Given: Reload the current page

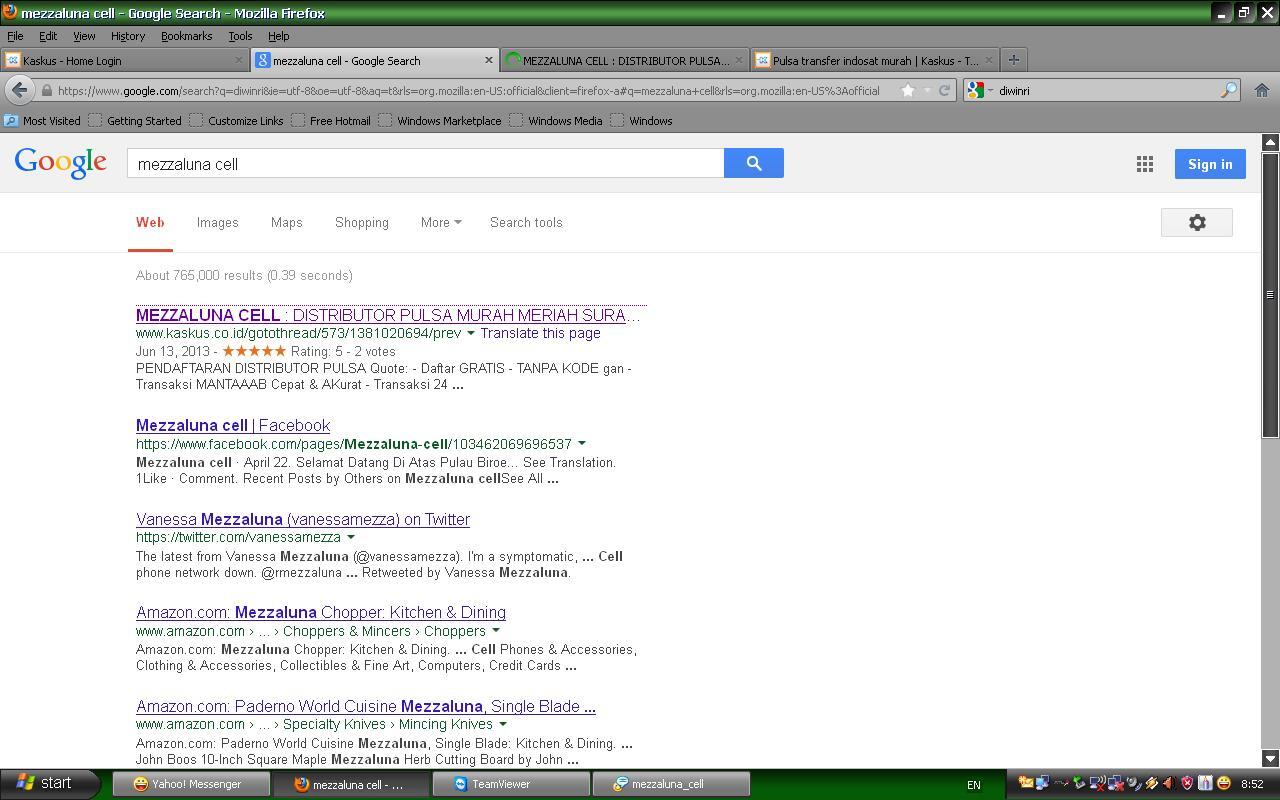Looking at the screenshot, I should [943, 90].
